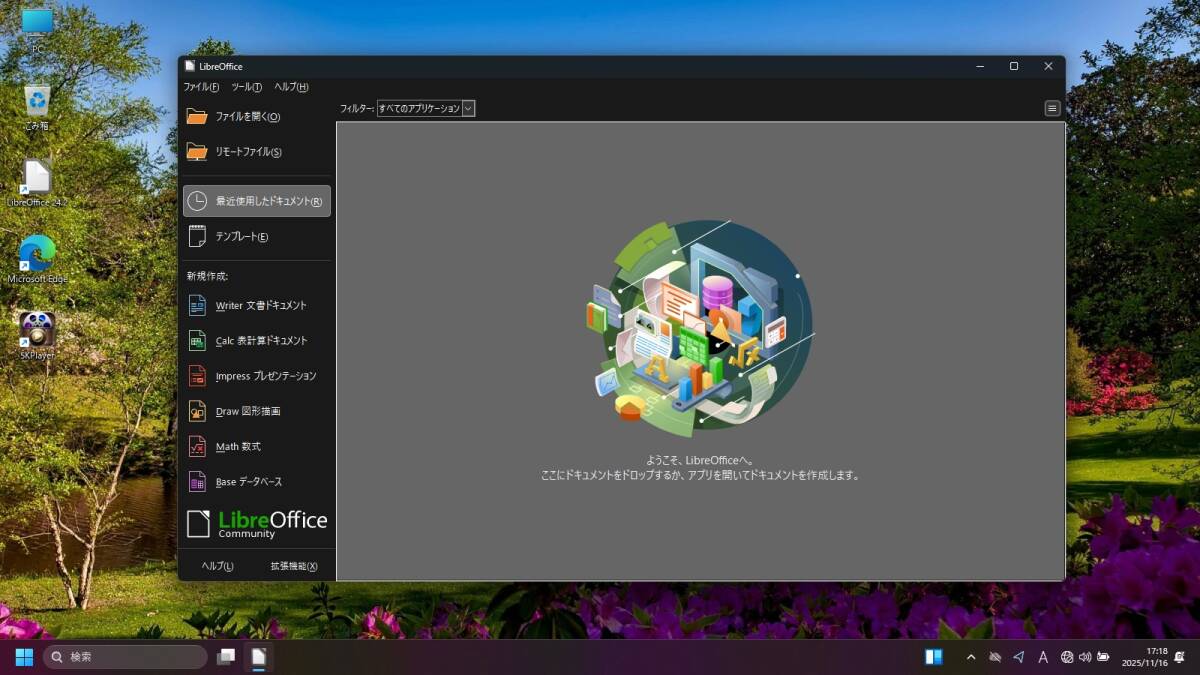Click the ヘルプ button at sidebar bottom
The height and width of the screenshot is (675, 1200).
click(217, 566)
